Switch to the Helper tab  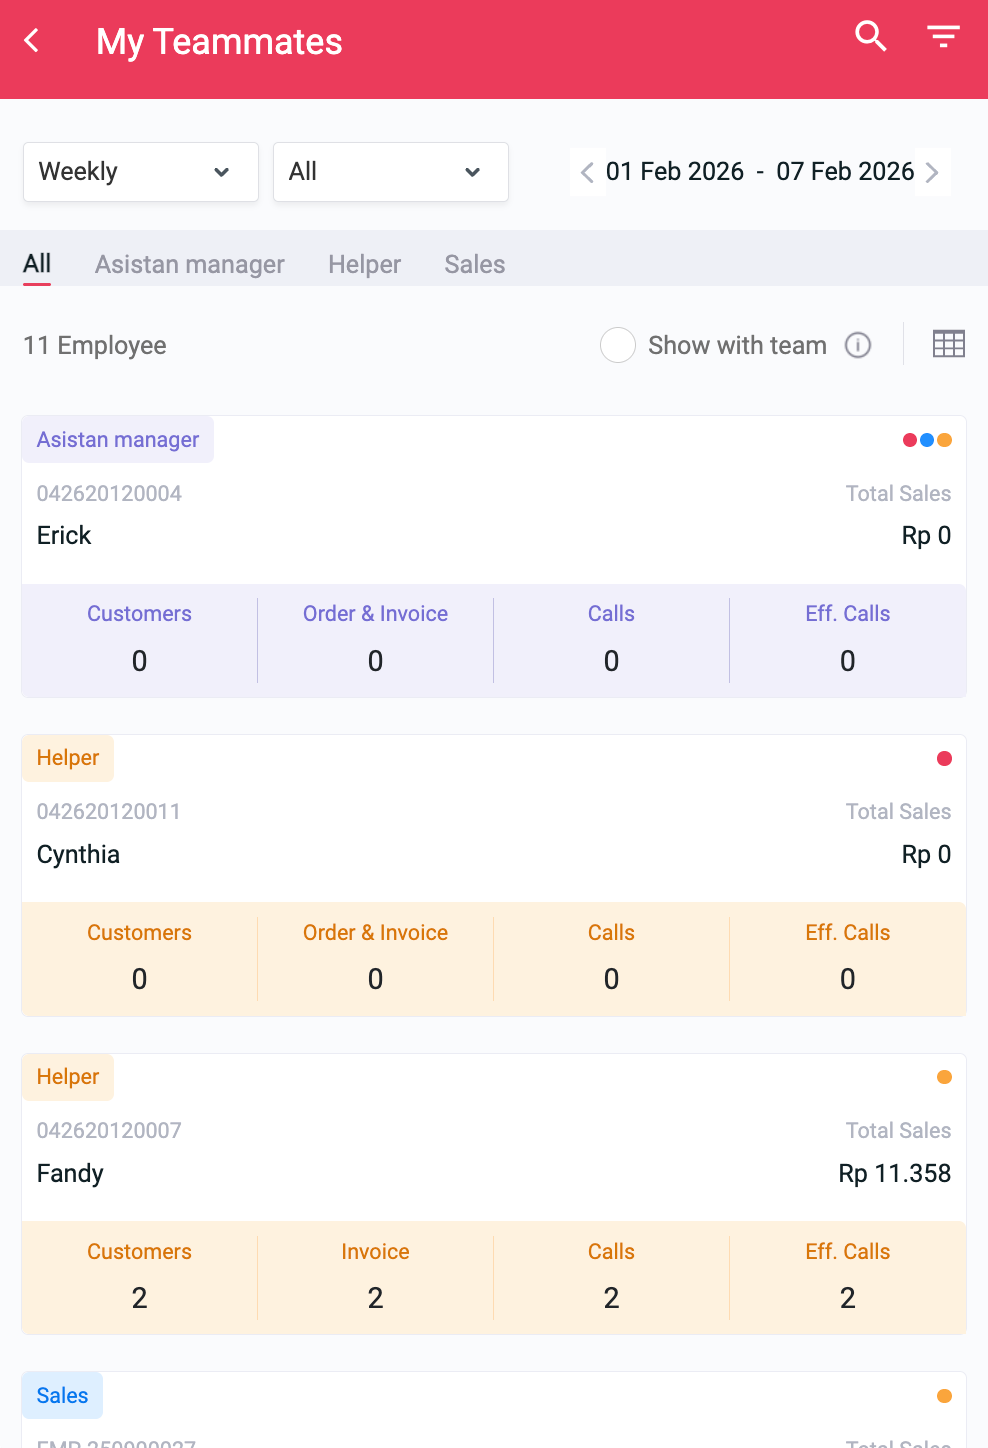[364, 265]
